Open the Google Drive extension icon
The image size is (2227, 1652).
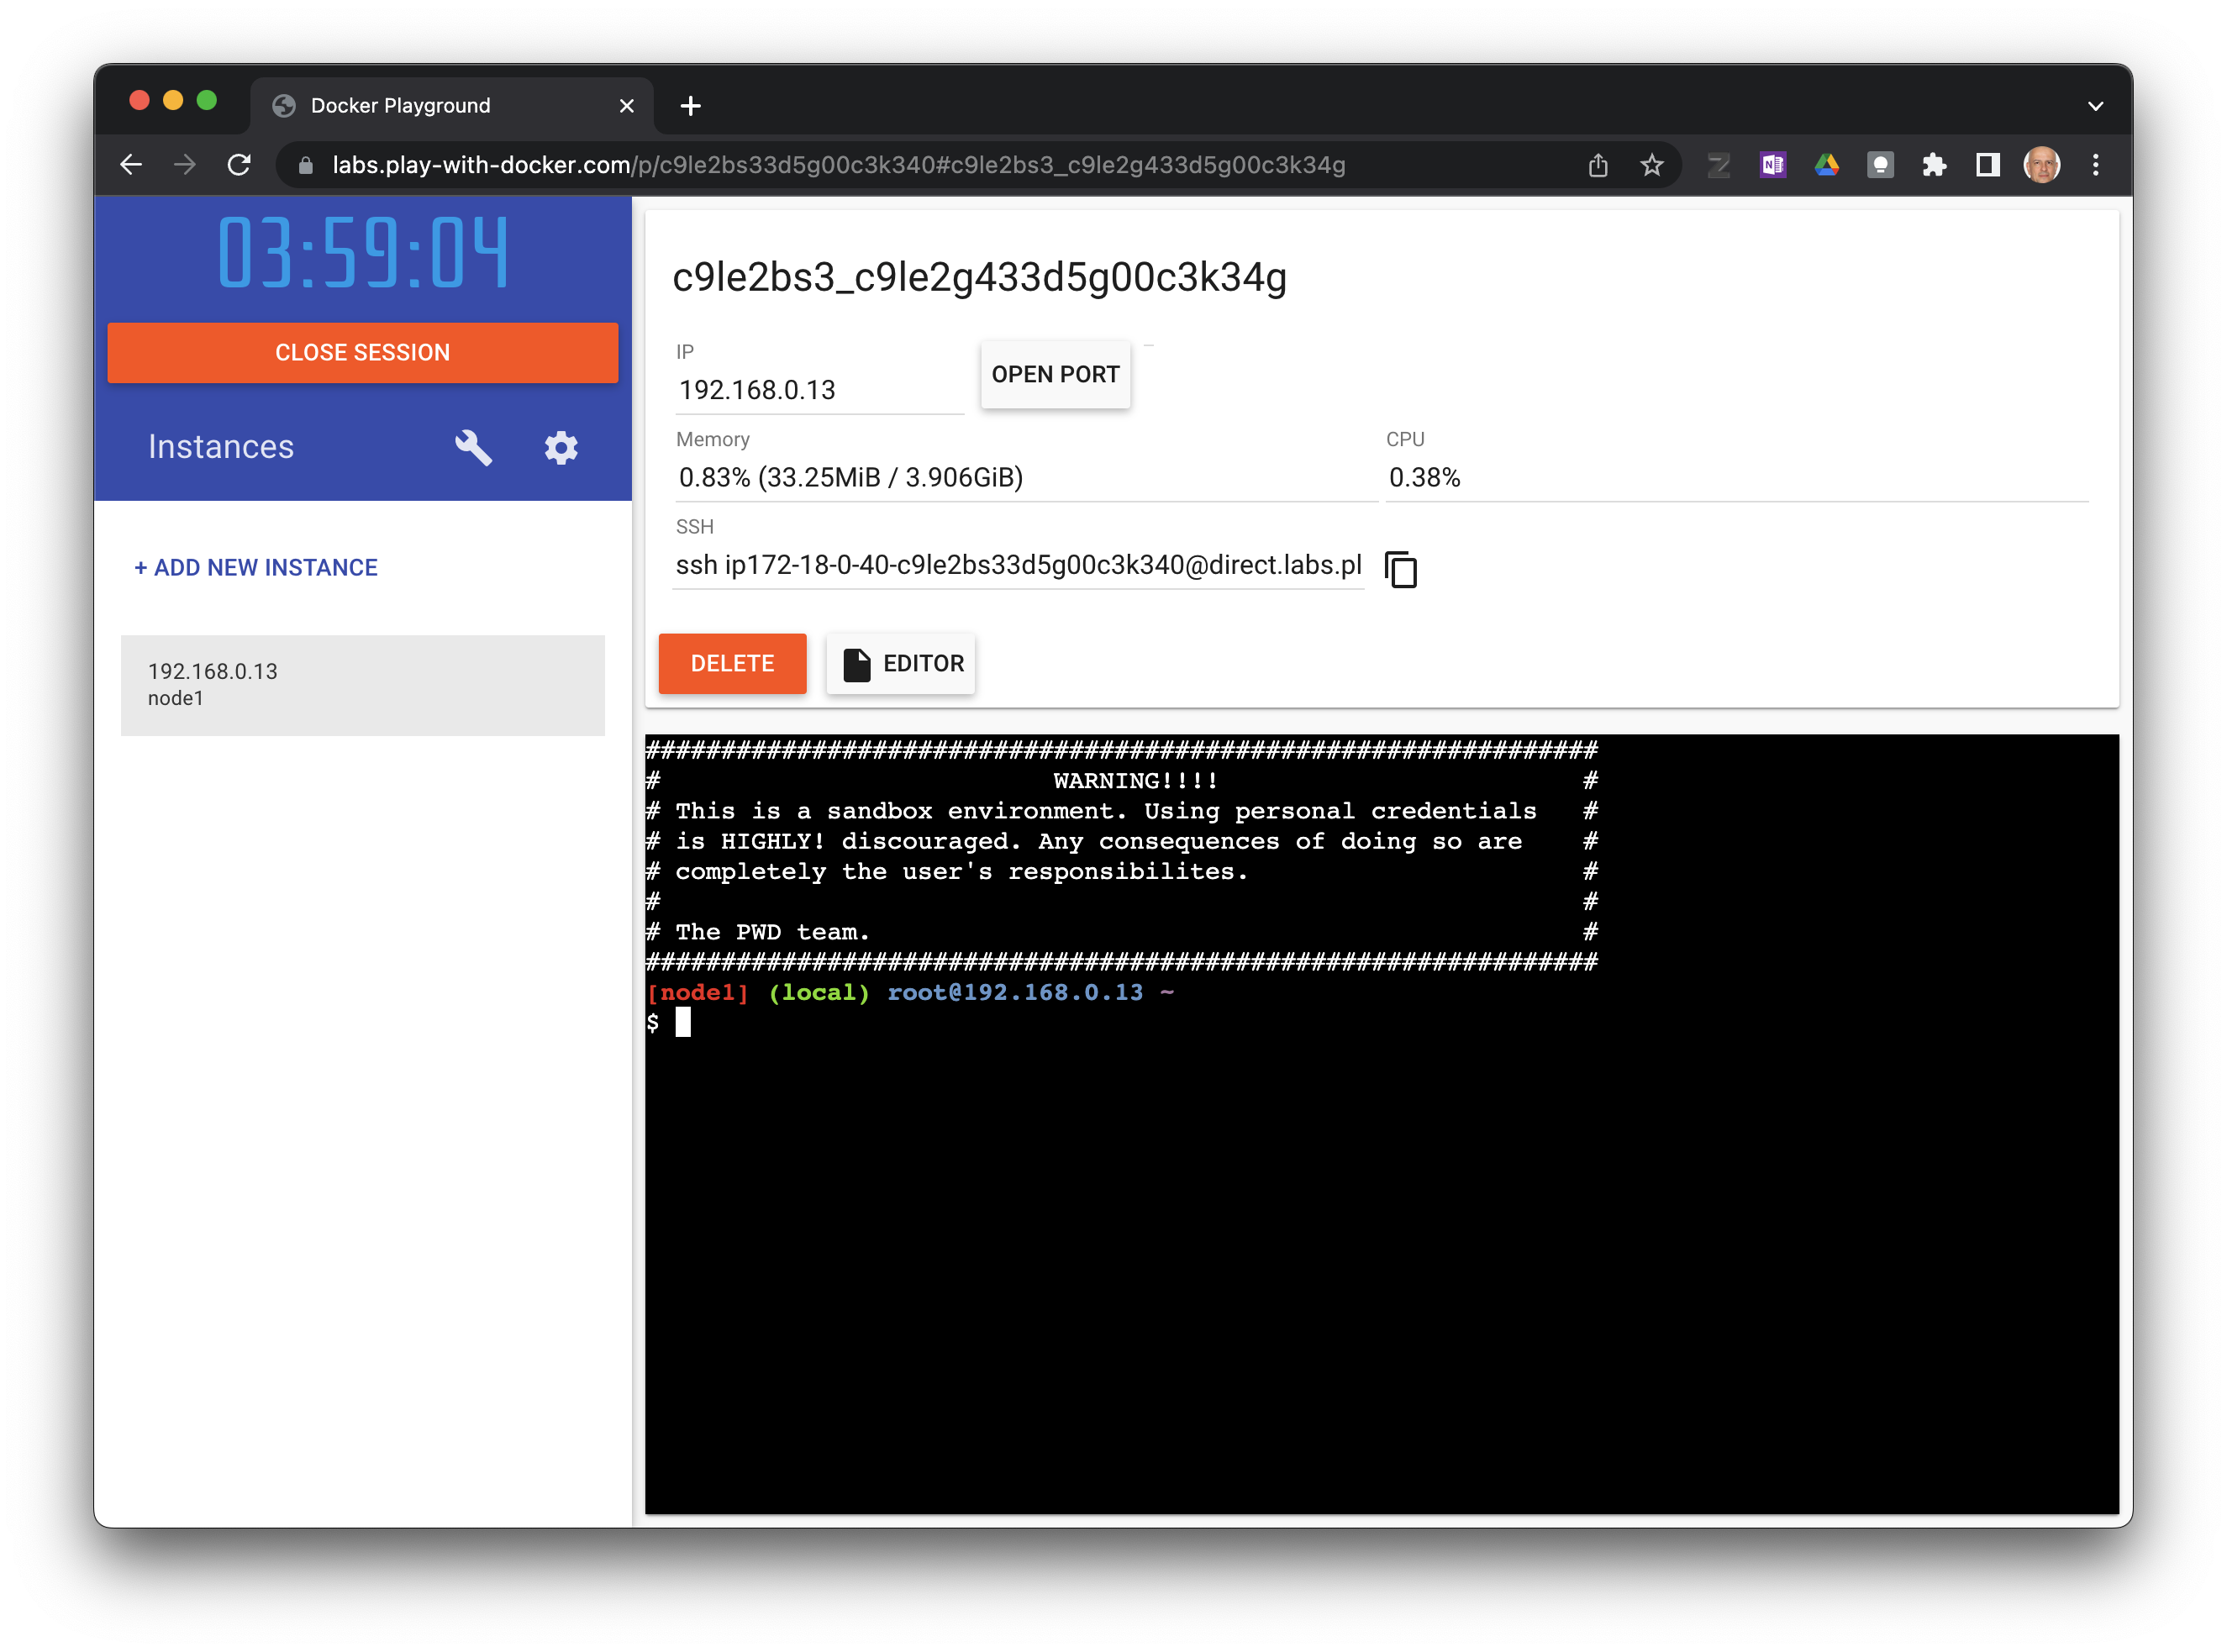(1826, 165)
